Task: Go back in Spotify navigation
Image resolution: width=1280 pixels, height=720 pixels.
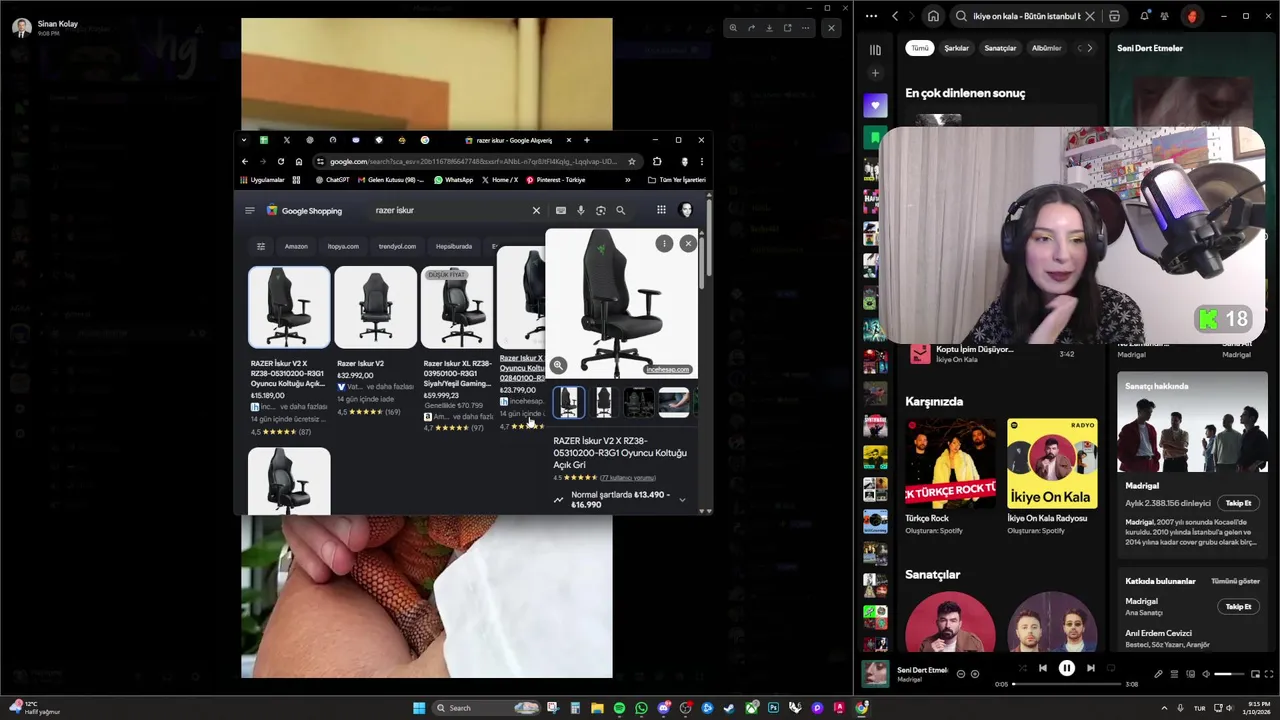Action: pyautogui.click(x=895, y=16)
